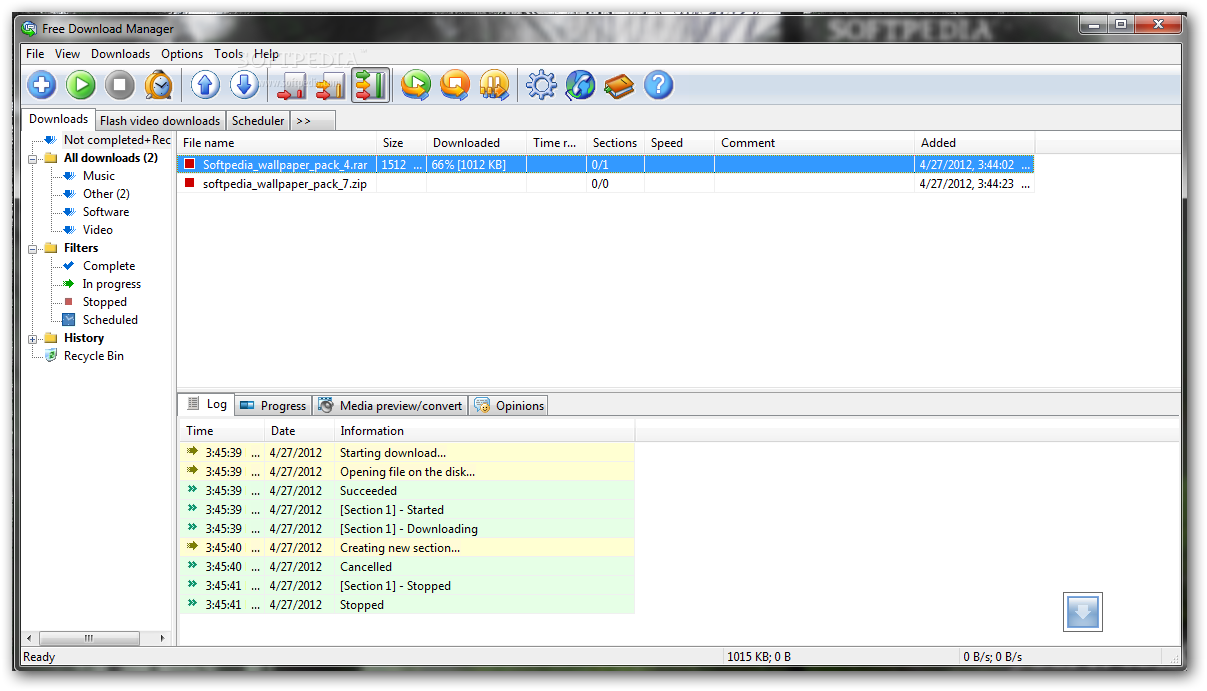Enable medium traffic mode (orange bars)
The height and width of the screenshot is (691, 1207).
pyautogui.click(x=331, y=86)
